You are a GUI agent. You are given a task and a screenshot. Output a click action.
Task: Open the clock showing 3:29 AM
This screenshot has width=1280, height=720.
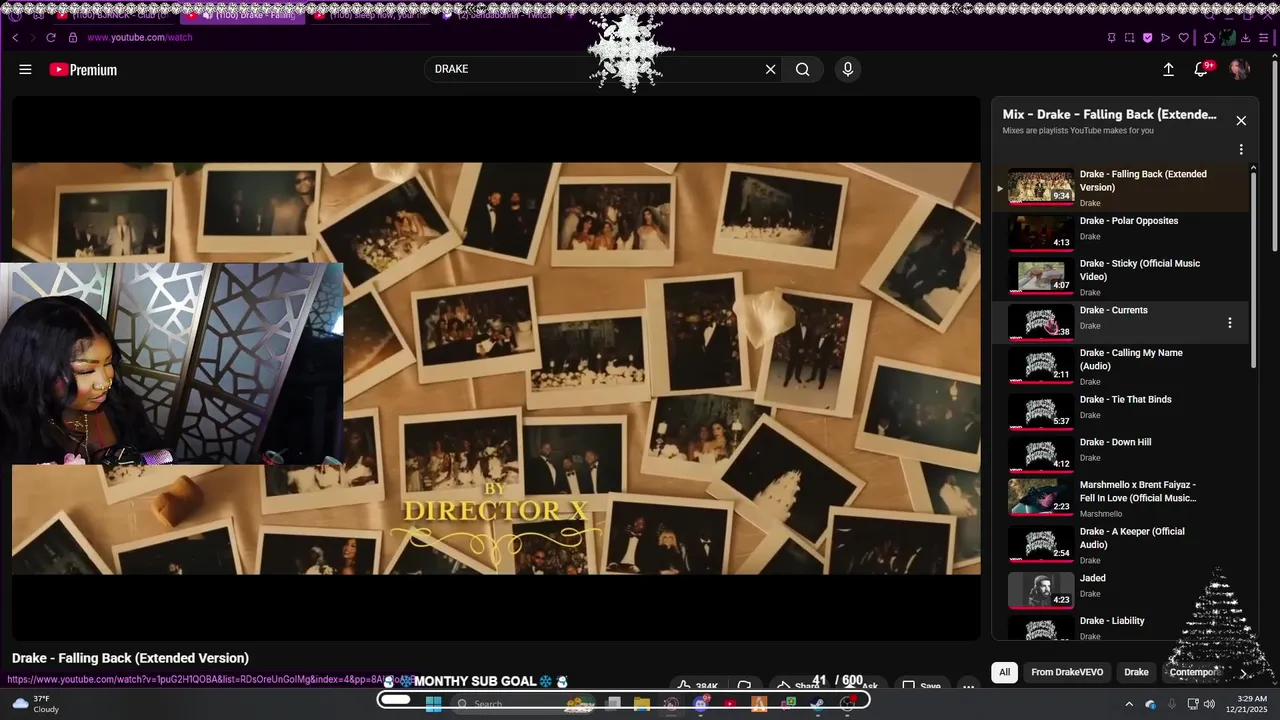(x=1252, y=704)
